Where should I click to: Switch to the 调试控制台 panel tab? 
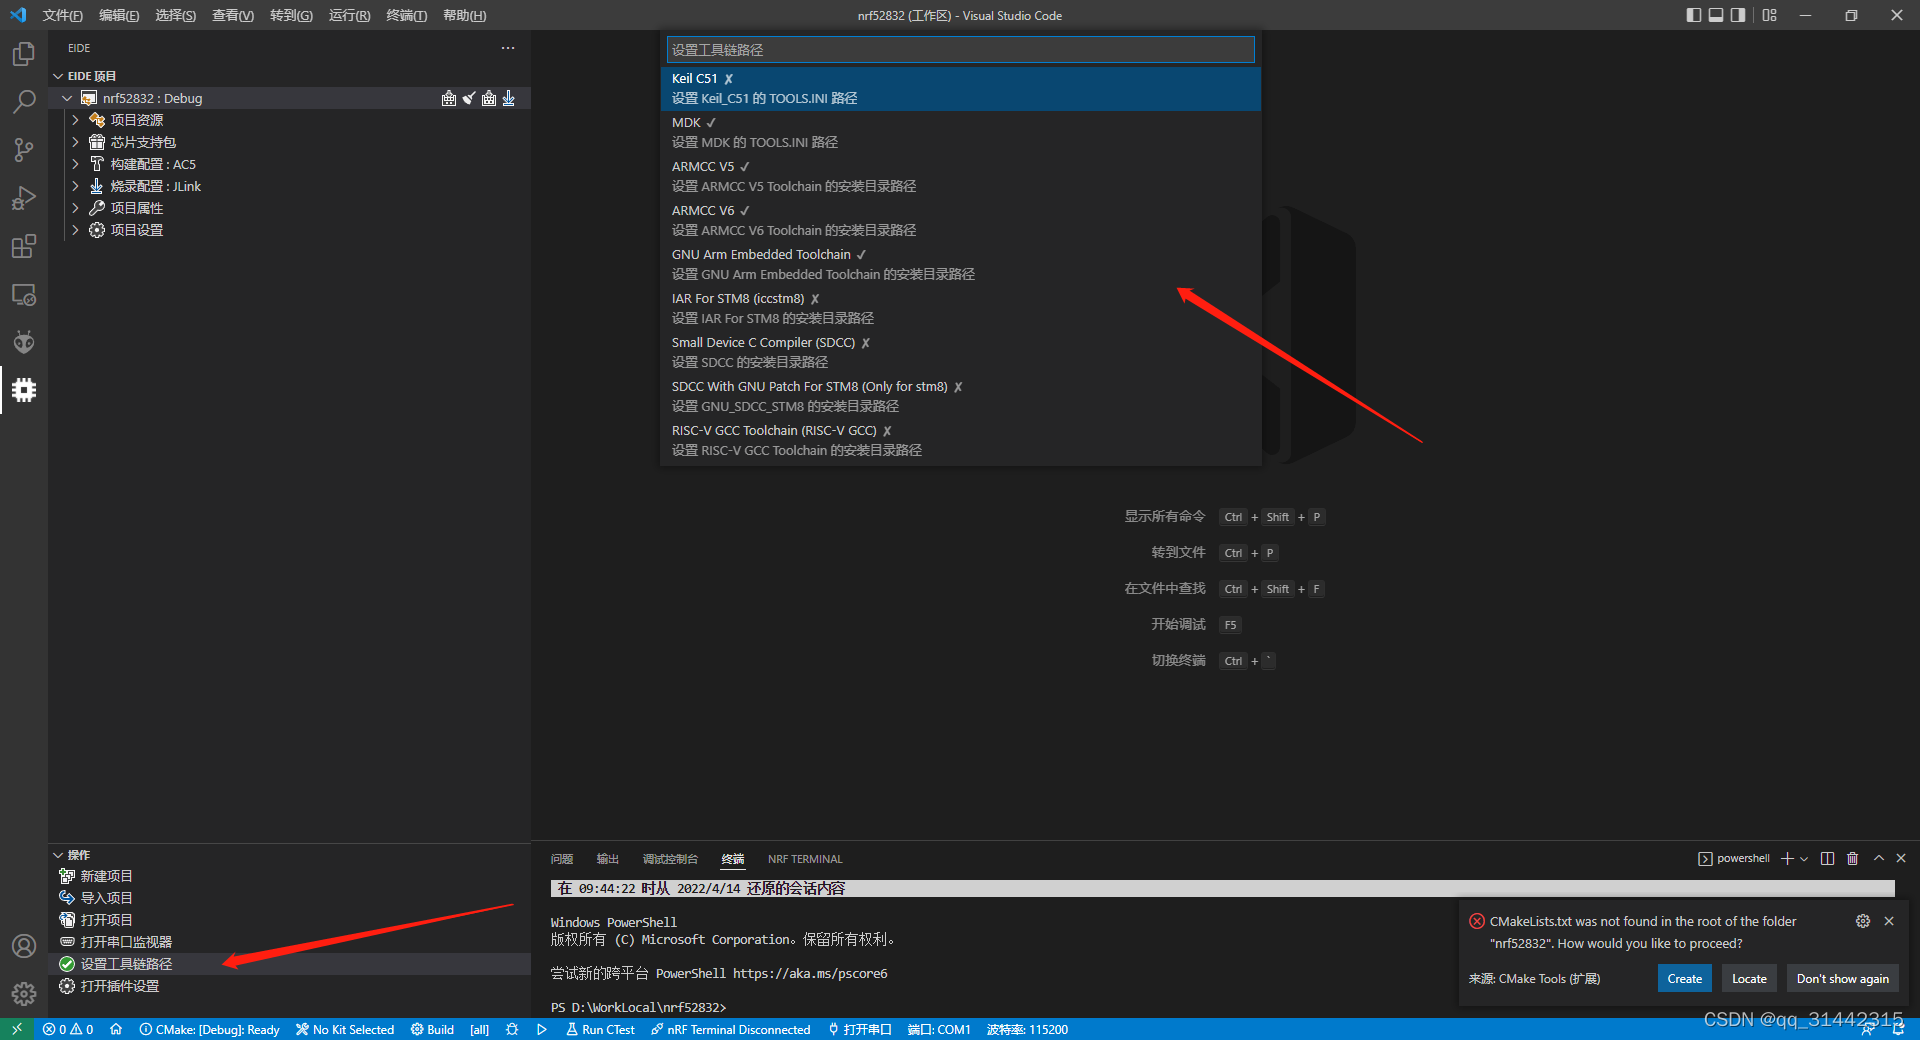click(x=670, y=859)
